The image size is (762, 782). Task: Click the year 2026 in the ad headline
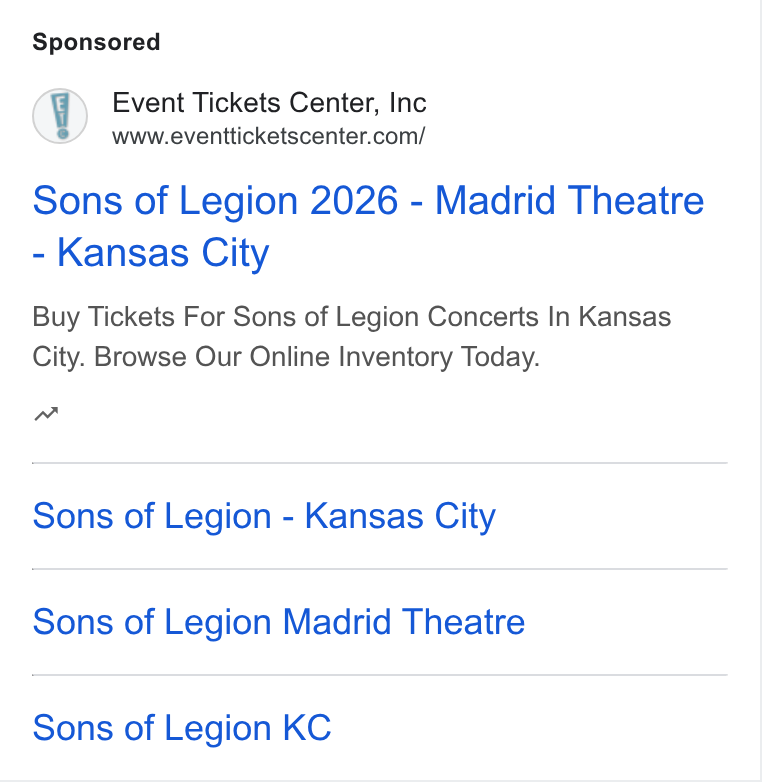[x=354, y=200]
